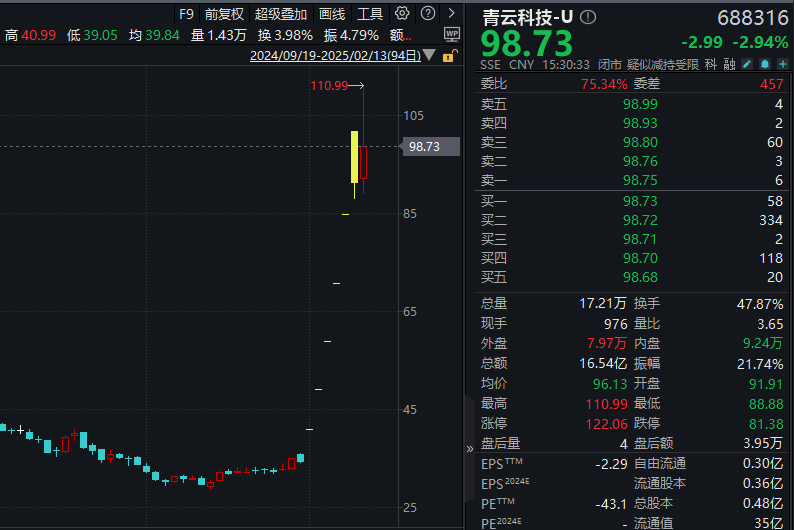Click 总额 value 16.54亿
This screenshot has width=794, height=530.
[603, 363]
